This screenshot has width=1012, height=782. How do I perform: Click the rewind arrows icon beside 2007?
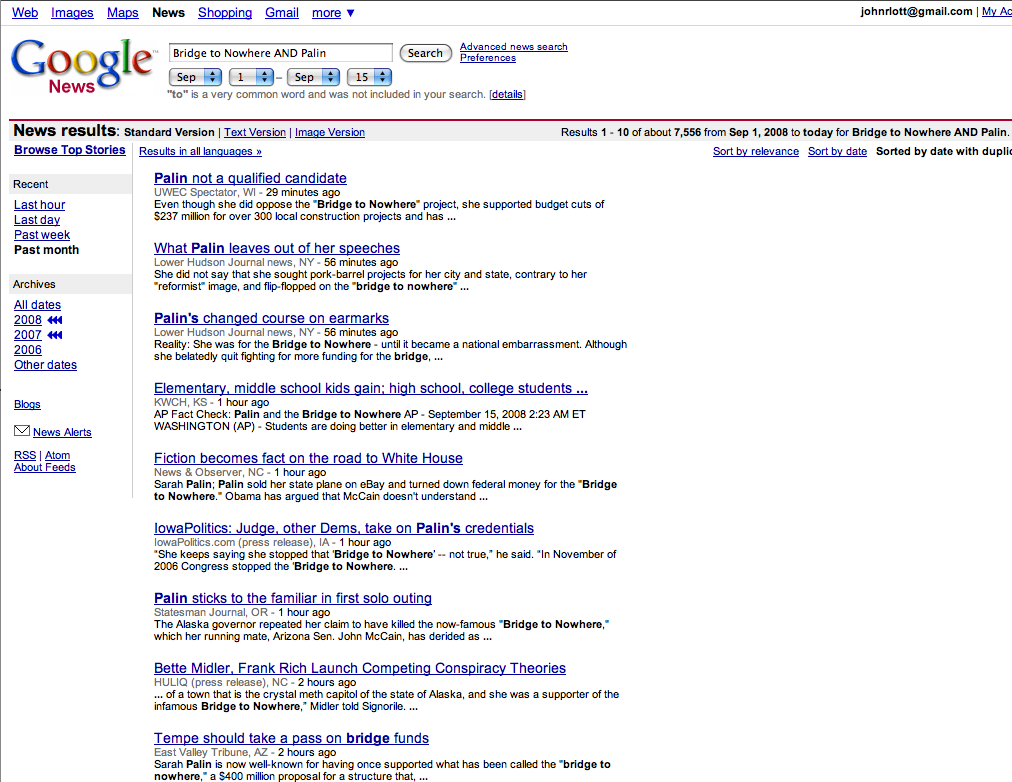pyautogui.click(x=55, y=335)
